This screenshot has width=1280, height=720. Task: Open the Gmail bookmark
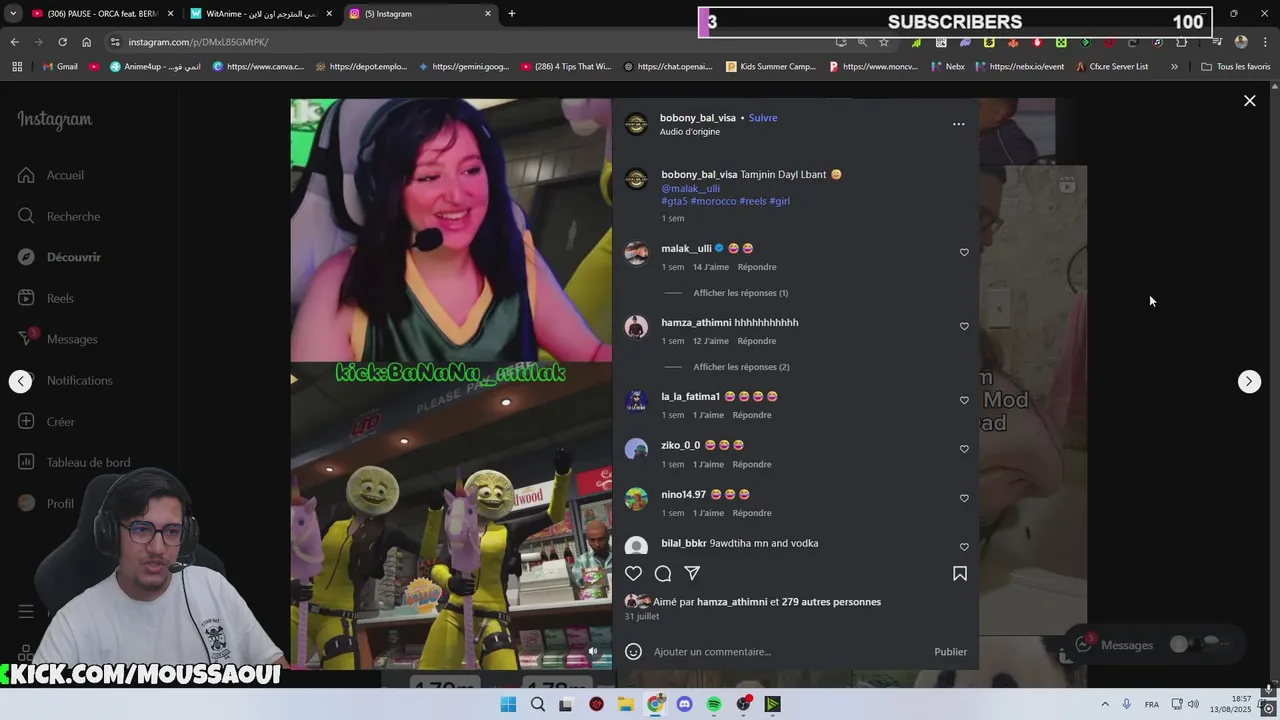click(x=60, y=67)
